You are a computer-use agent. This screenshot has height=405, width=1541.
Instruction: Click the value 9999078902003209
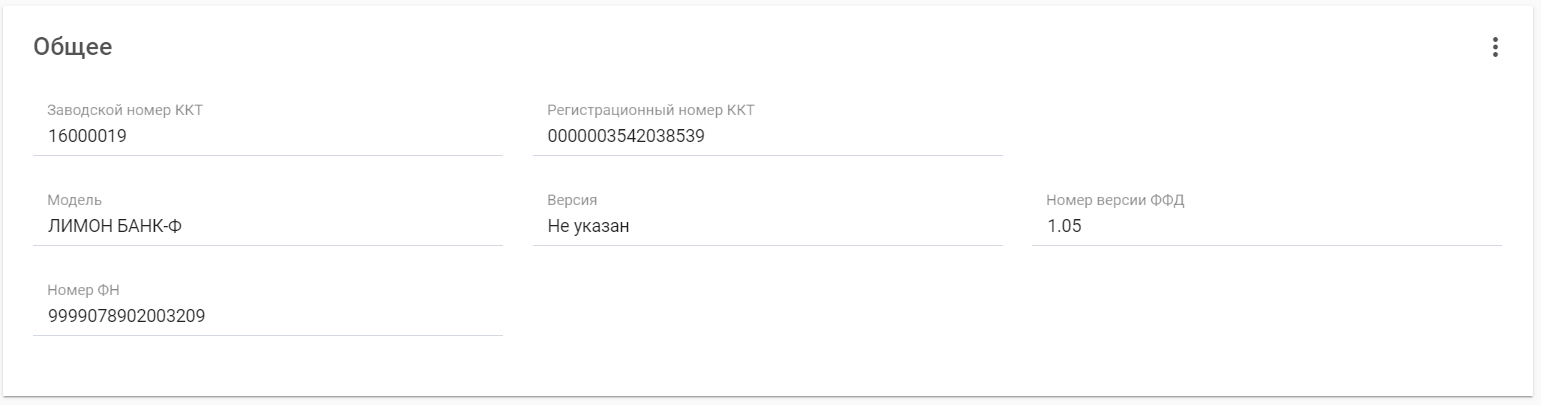(x=127, y=317)
